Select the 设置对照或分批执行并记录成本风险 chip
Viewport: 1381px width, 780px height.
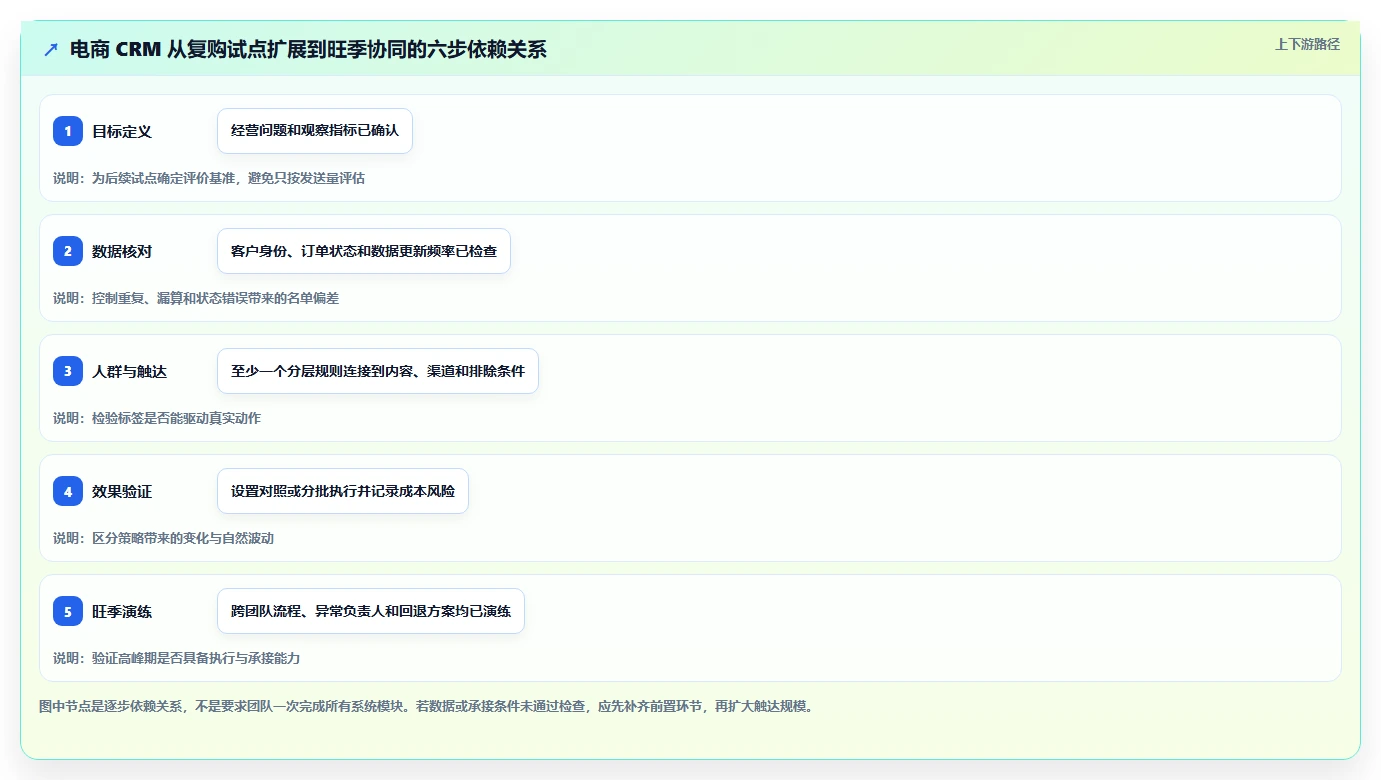(343, 491)
